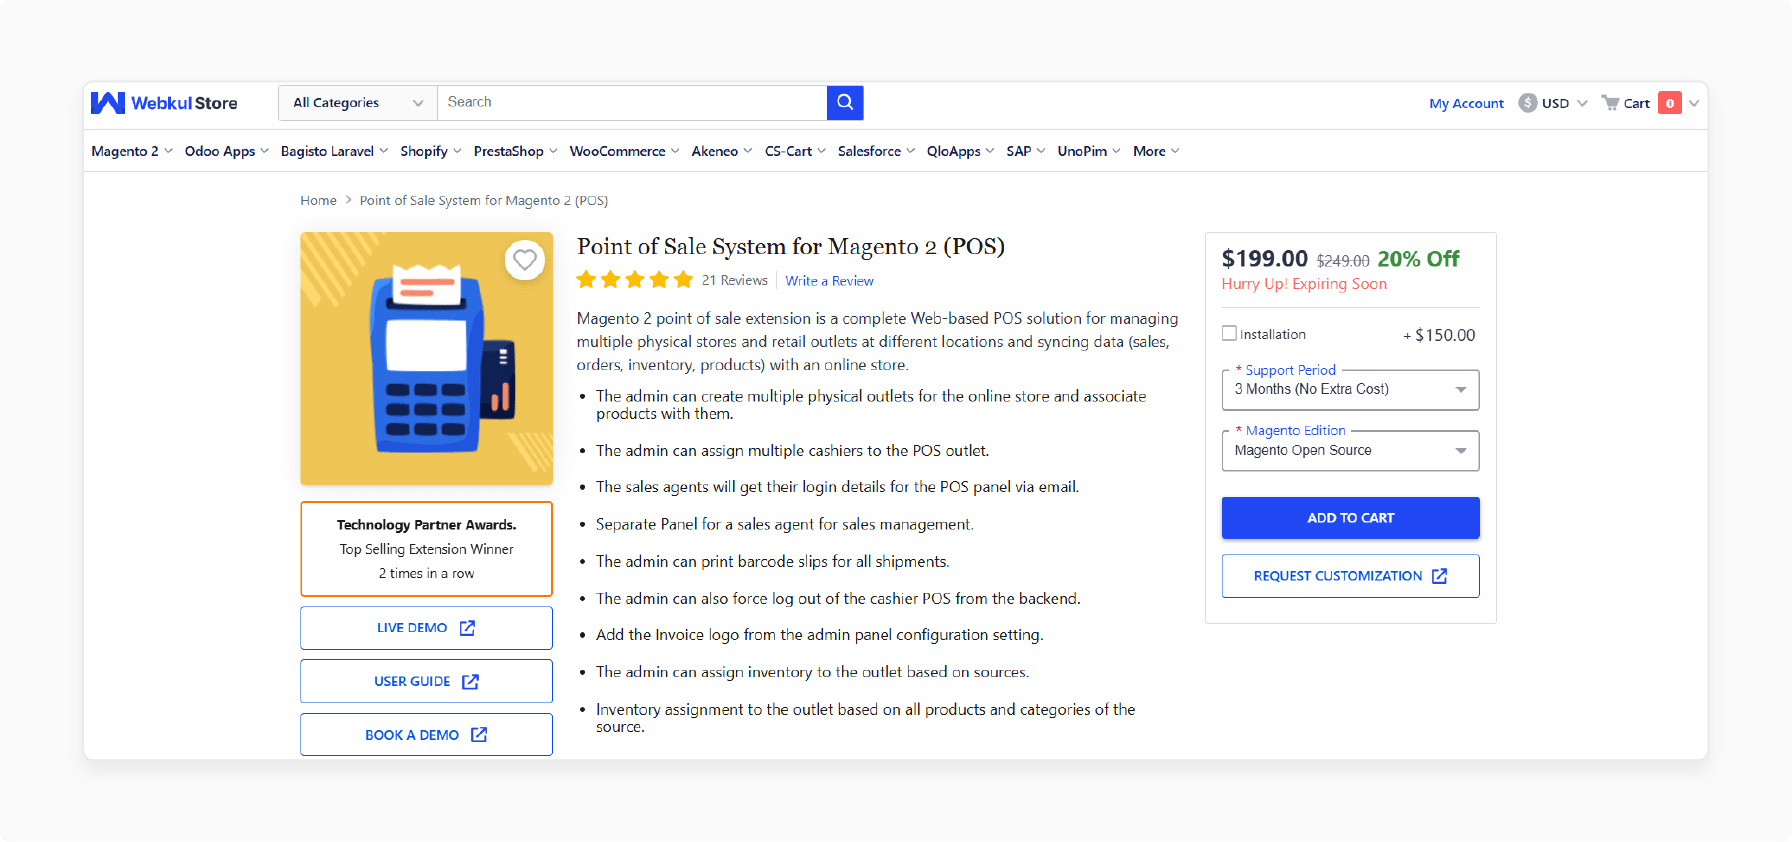Click the 20% Off label
This screenshot has height=842, width=1792.
1418,259
